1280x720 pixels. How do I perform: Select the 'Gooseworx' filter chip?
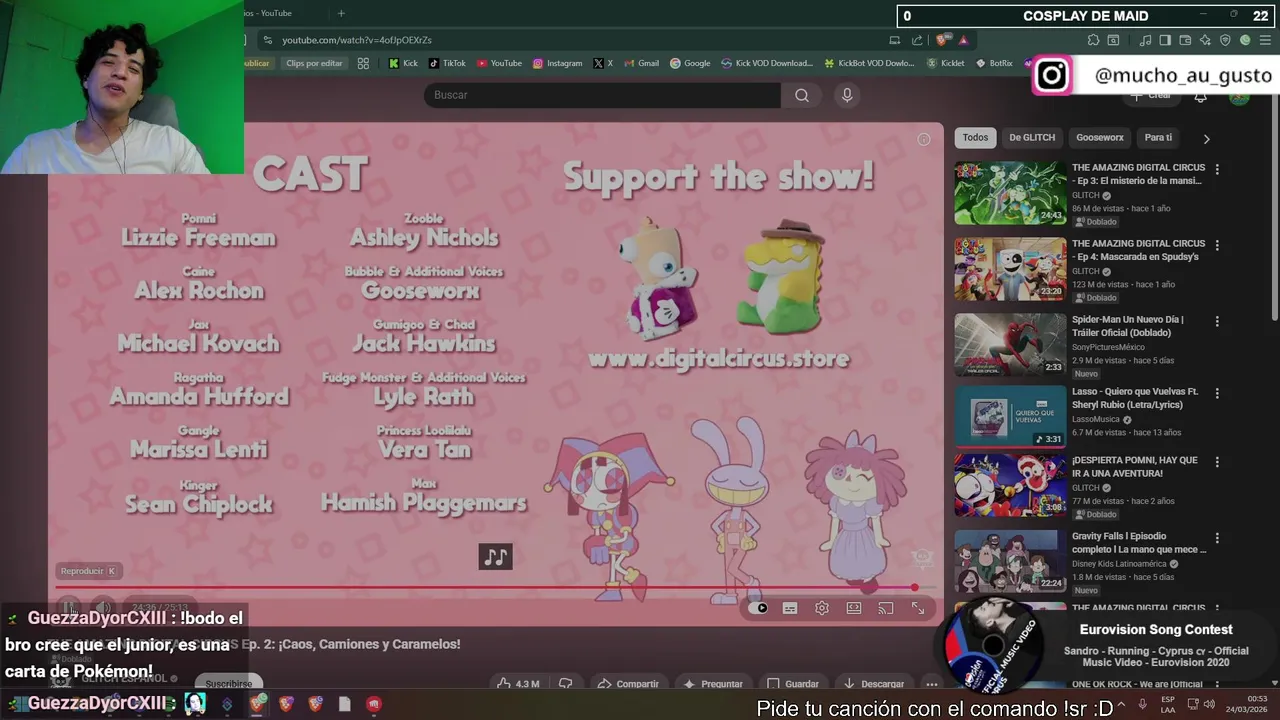(1100, 138)
